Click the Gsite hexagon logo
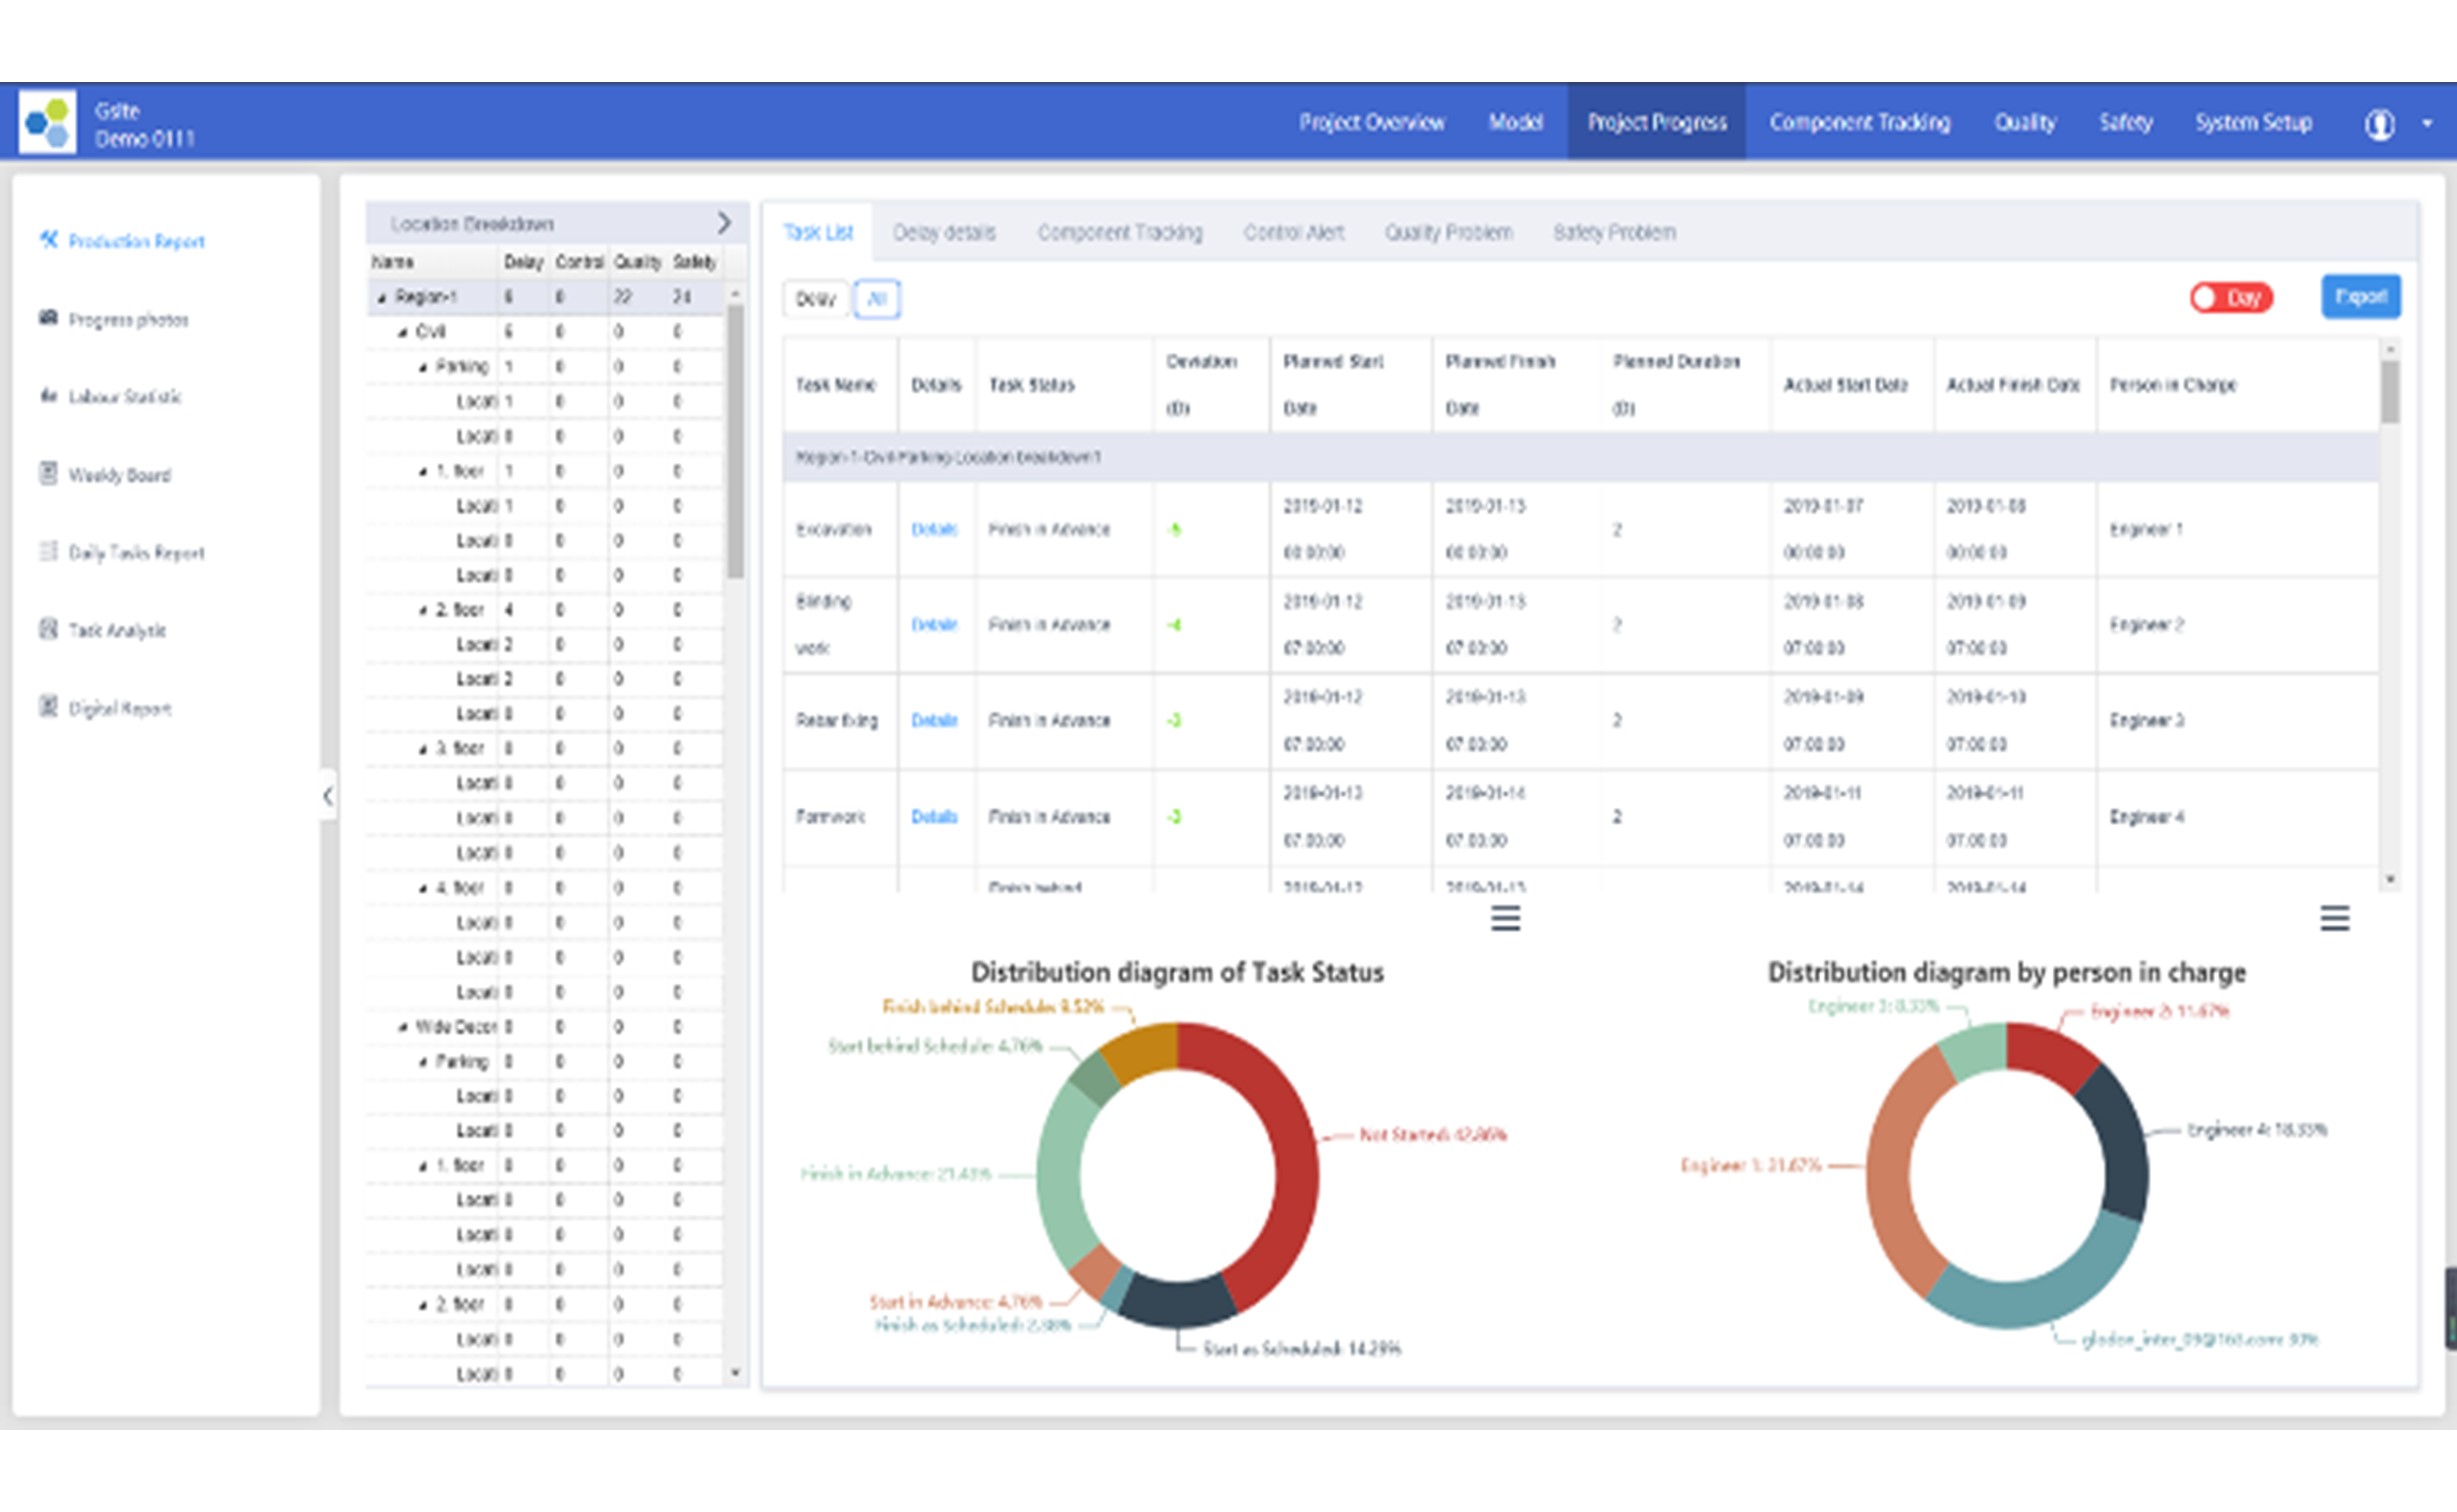2457x1512 pixels. tap(47, 122)
